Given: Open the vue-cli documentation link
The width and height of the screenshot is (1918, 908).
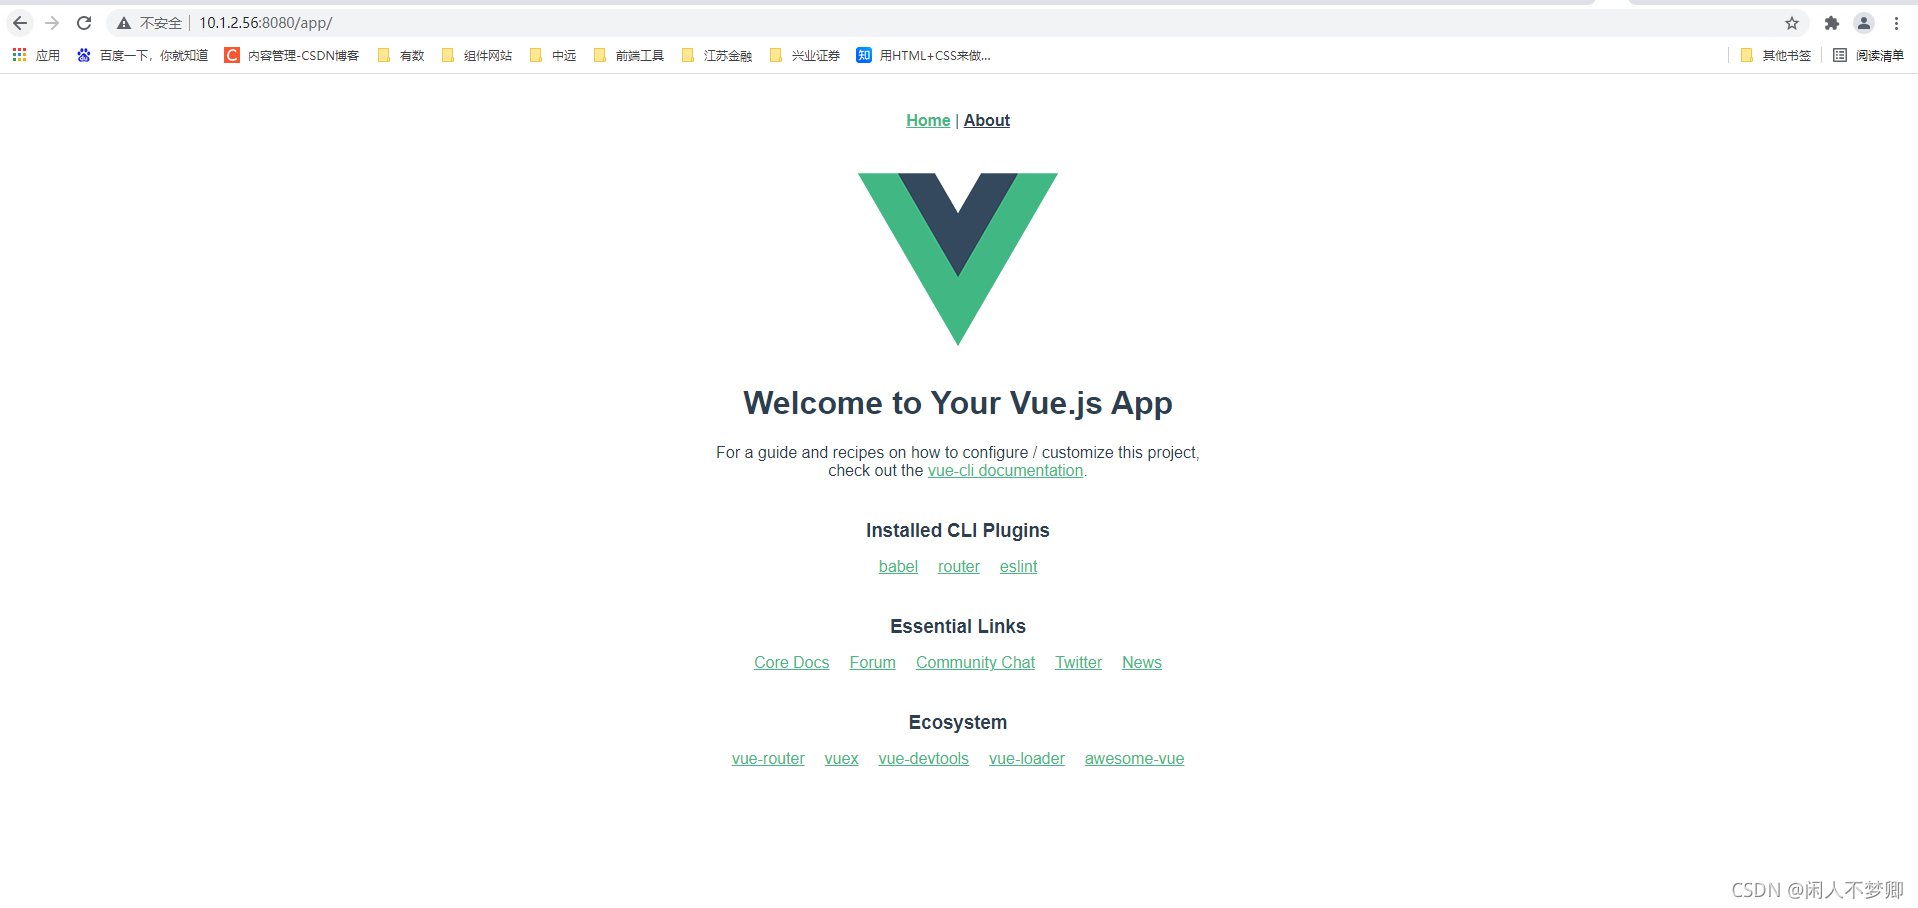Looking at the screenshot, I should [1005, 471].
